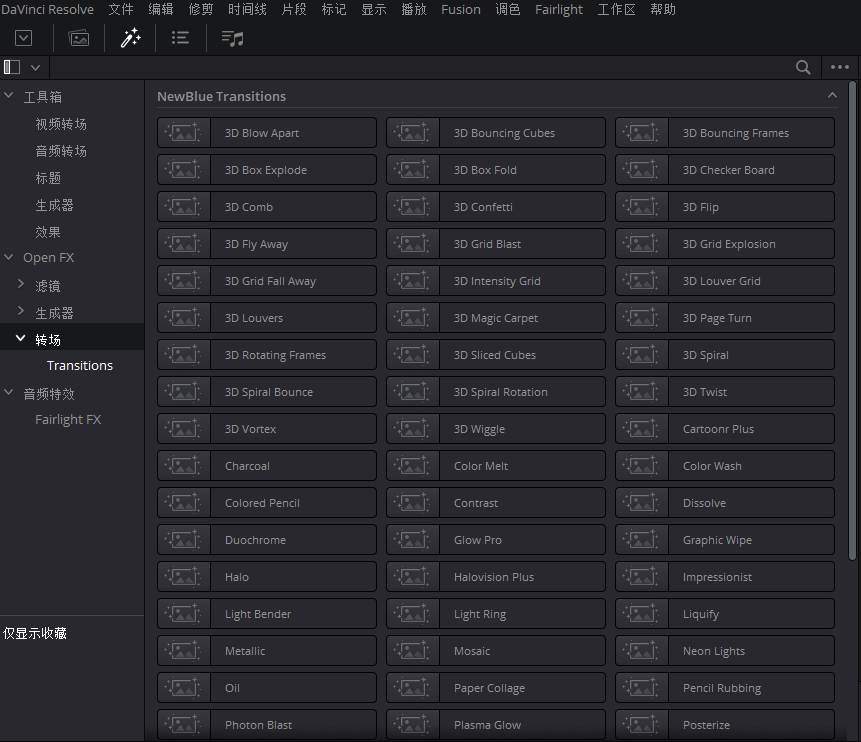This screenshot has height=742, width=861.
Task: Click the 3D Flip thumbnail icon
Action: coord(642,207)
